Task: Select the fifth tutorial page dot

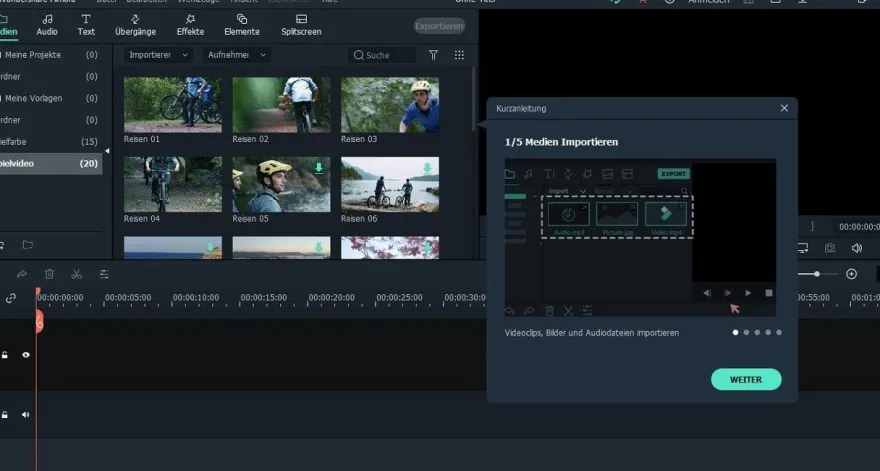Action: click(x=778, y=332)
